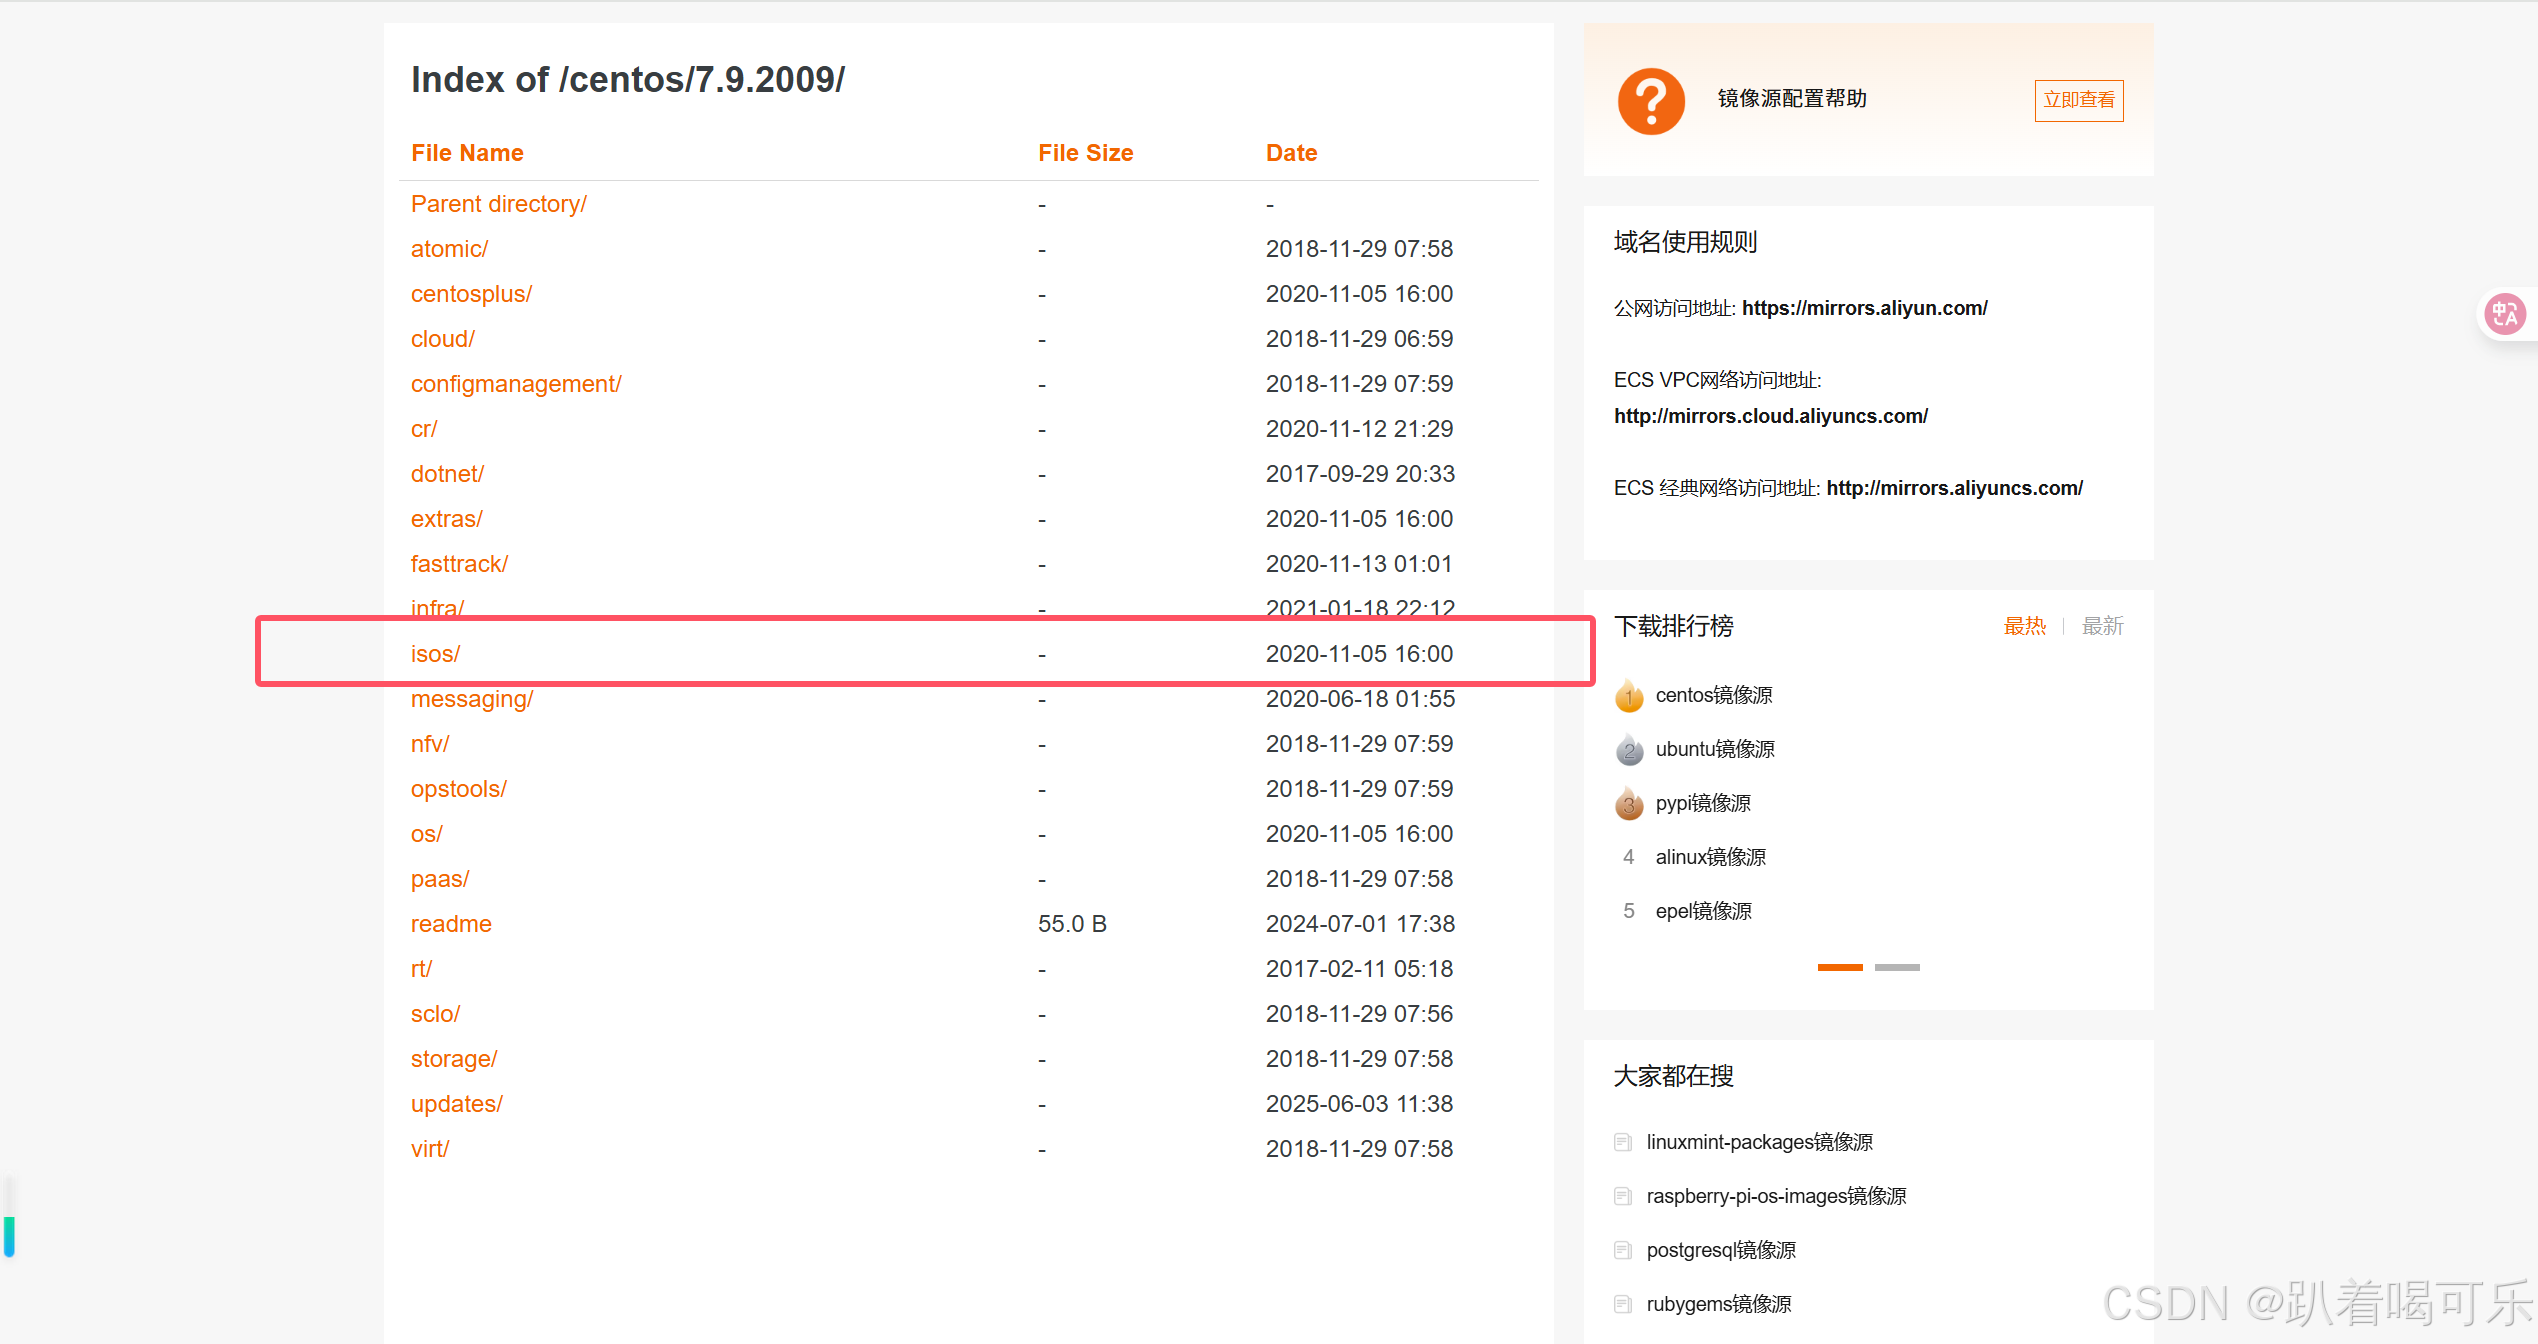Open the opstools/ folder

click(x=458, y=789)
